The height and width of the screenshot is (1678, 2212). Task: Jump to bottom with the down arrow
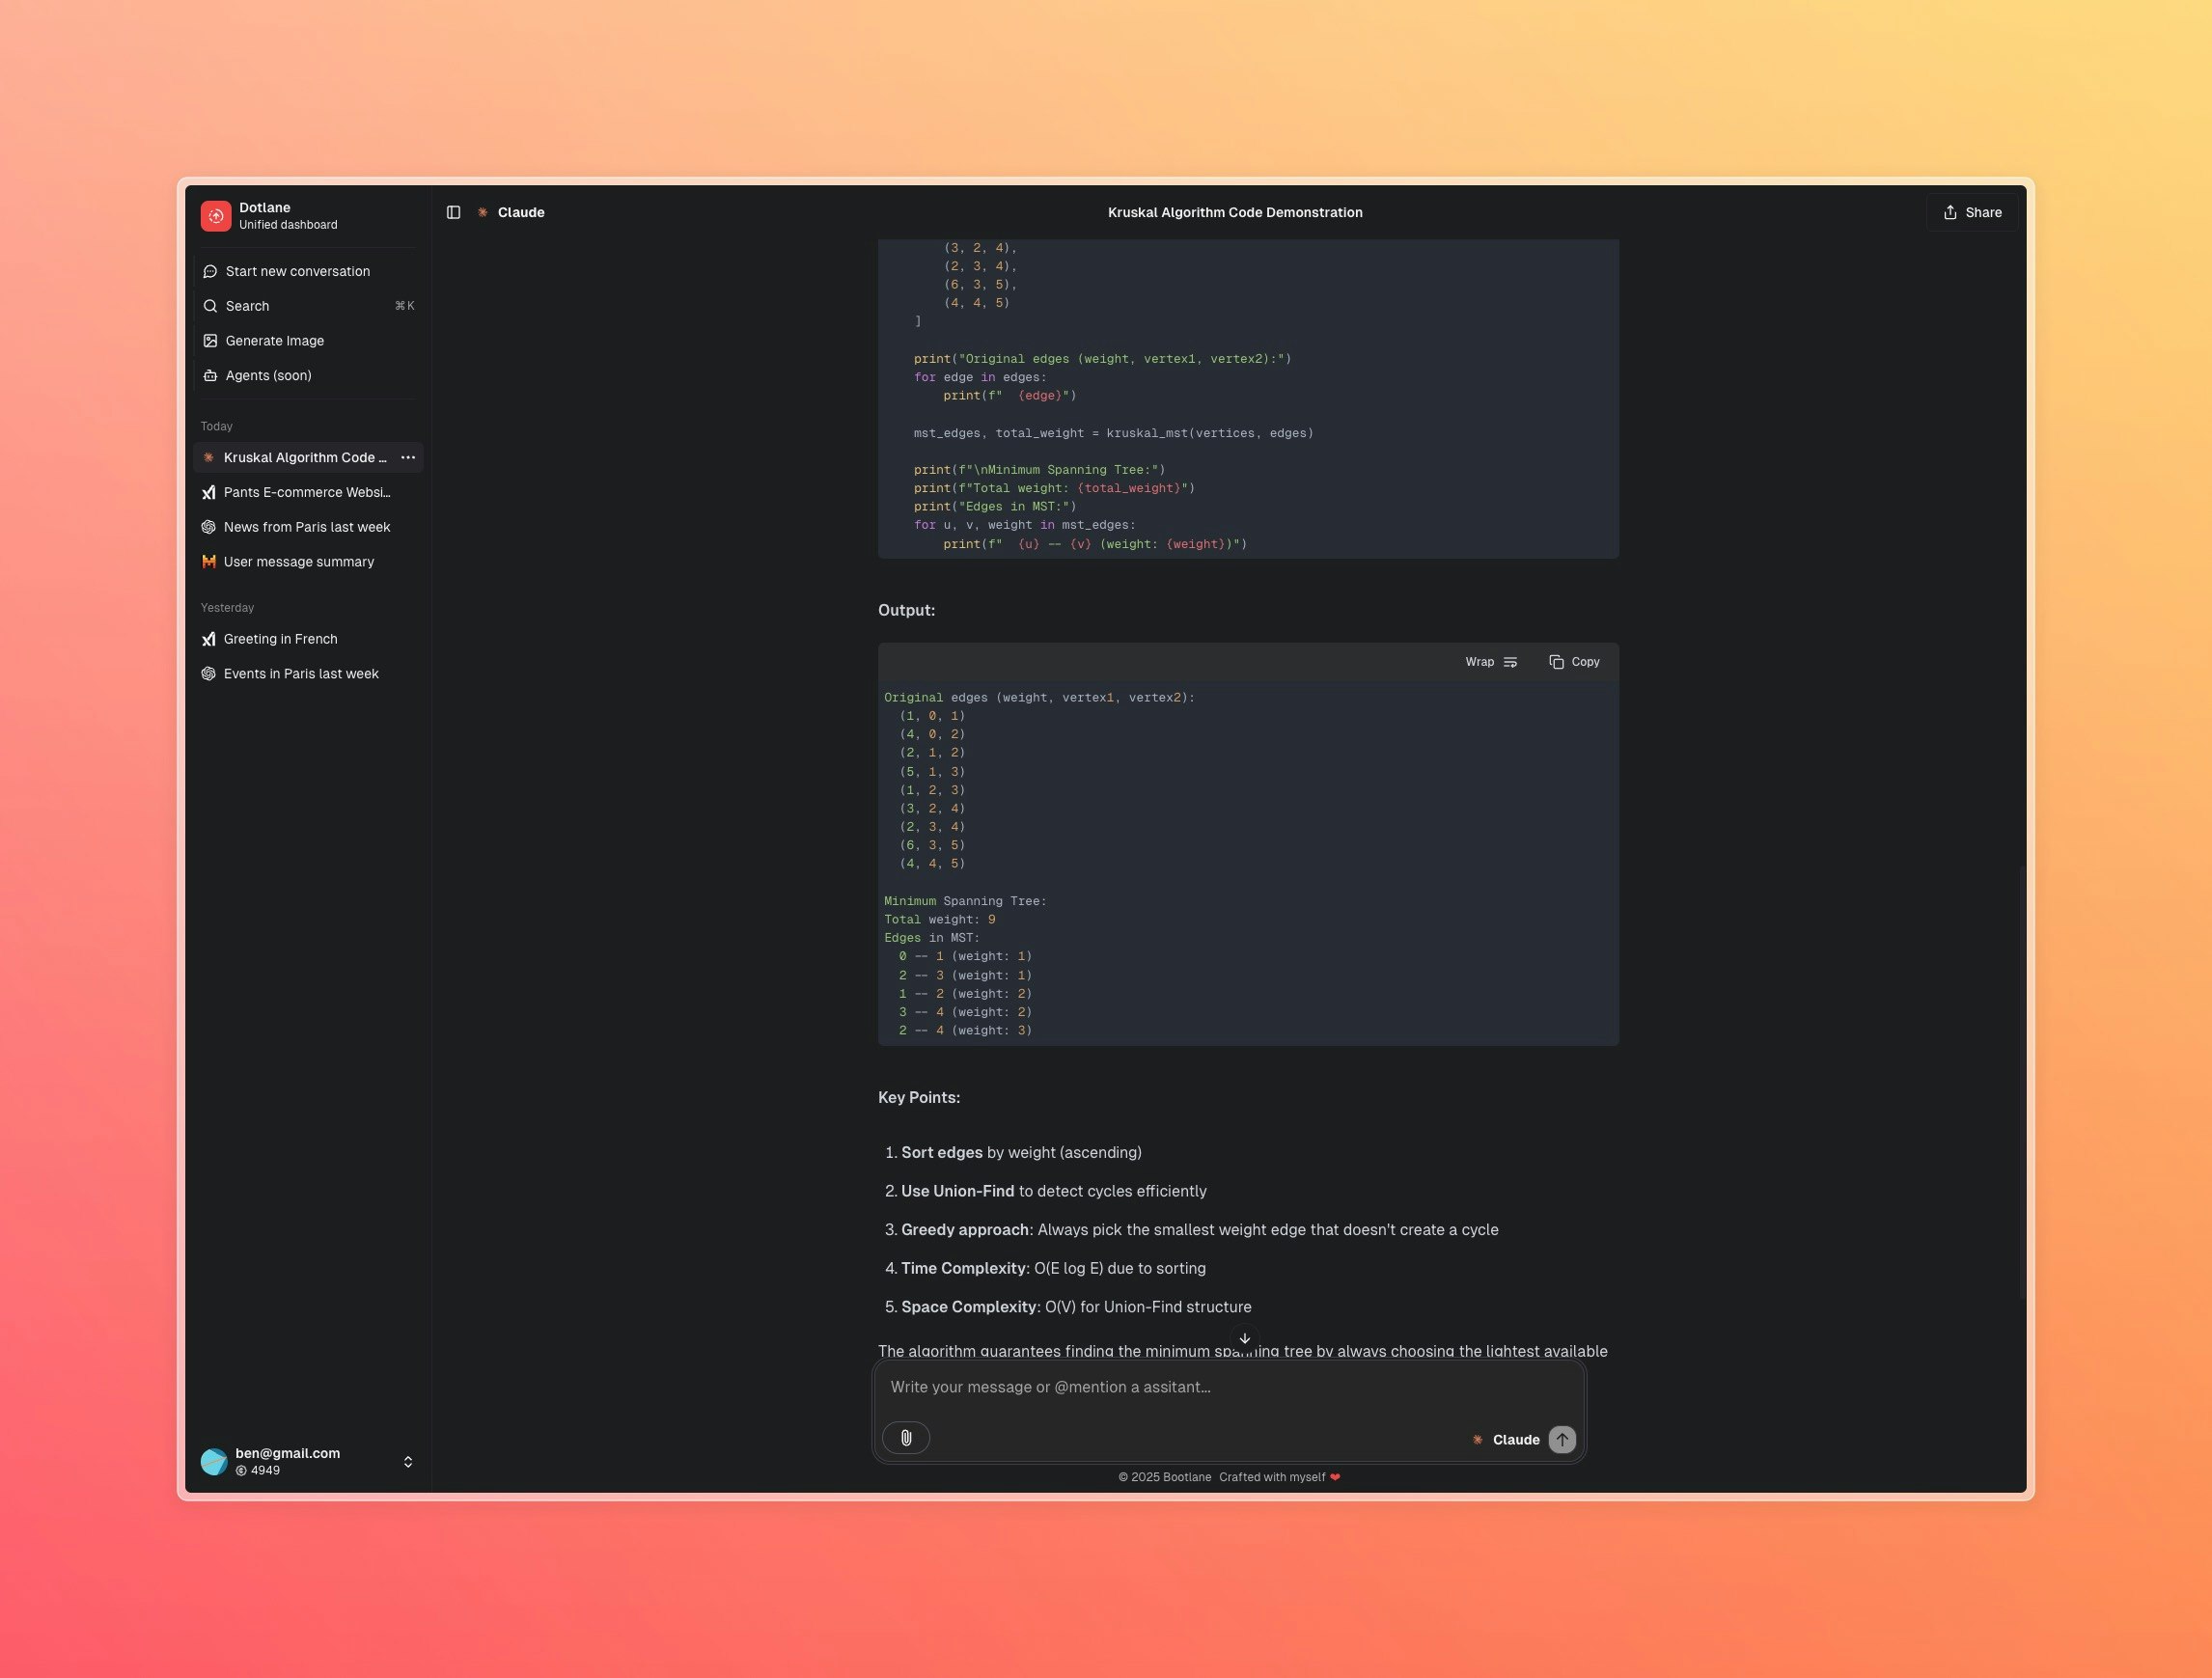tap(1244, 1338)
